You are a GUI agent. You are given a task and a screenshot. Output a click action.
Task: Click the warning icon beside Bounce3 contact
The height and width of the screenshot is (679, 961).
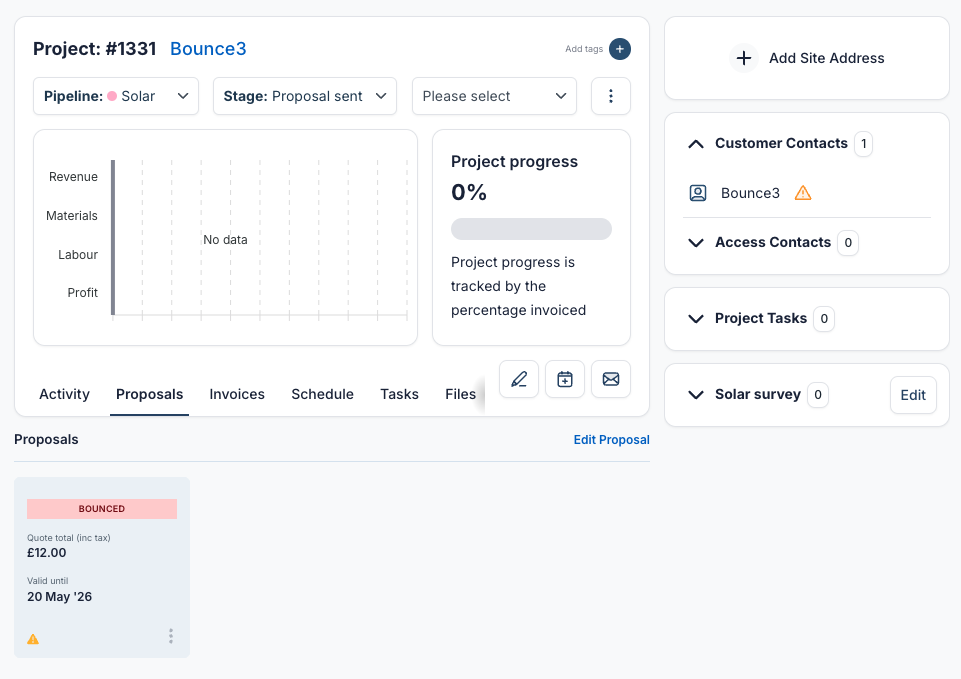(x=802, y=193)
